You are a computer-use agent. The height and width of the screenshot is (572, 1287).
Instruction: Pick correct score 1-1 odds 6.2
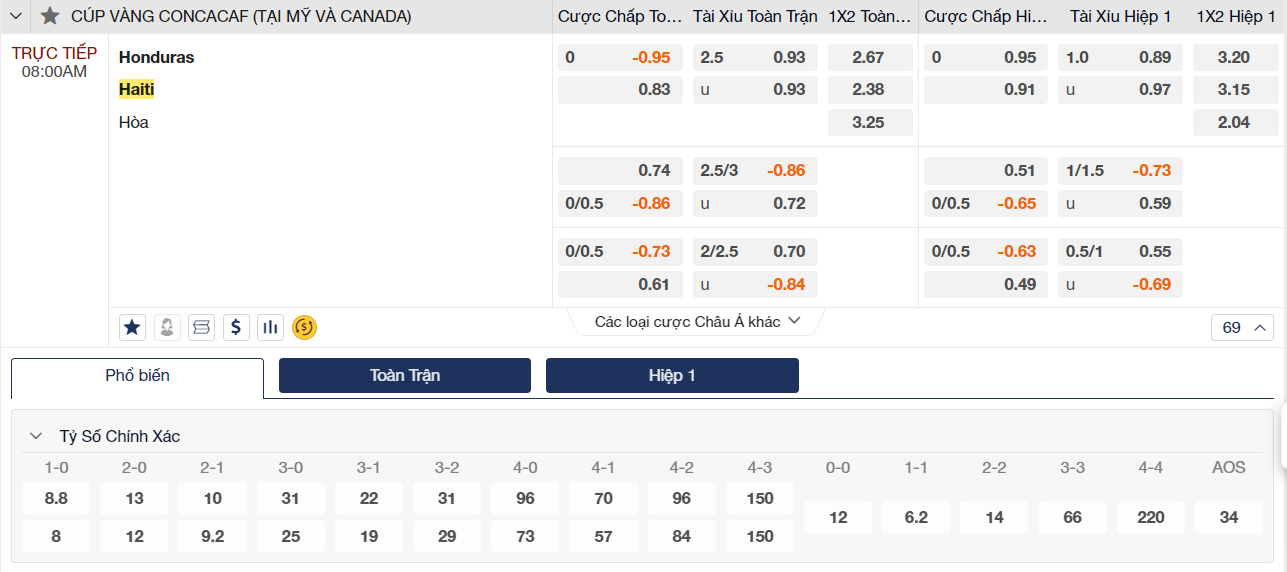tap(916, 517)
